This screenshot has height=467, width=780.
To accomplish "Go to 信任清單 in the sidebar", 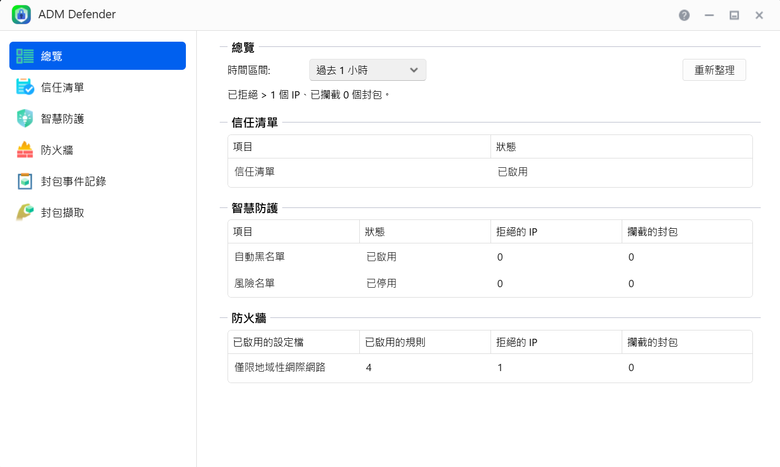I will [98, 87].
